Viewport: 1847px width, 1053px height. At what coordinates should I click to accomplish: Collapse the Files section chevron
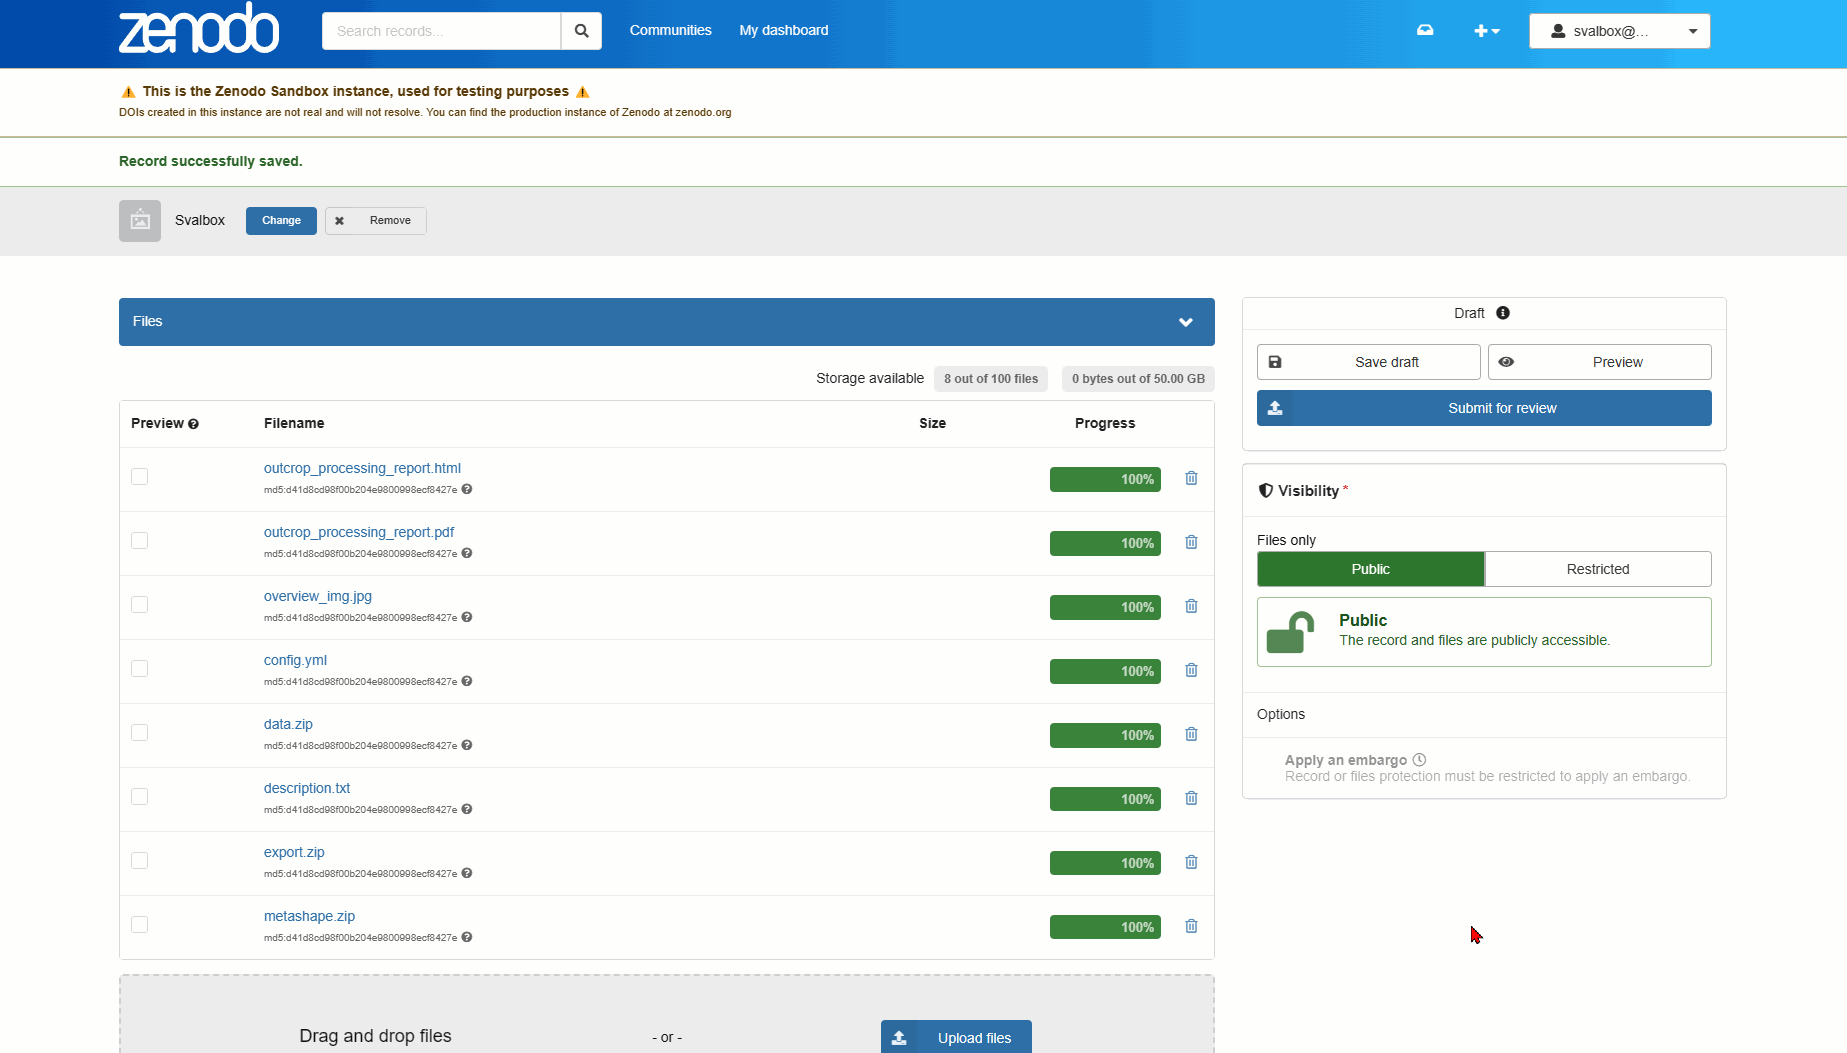coord(1186,322)
